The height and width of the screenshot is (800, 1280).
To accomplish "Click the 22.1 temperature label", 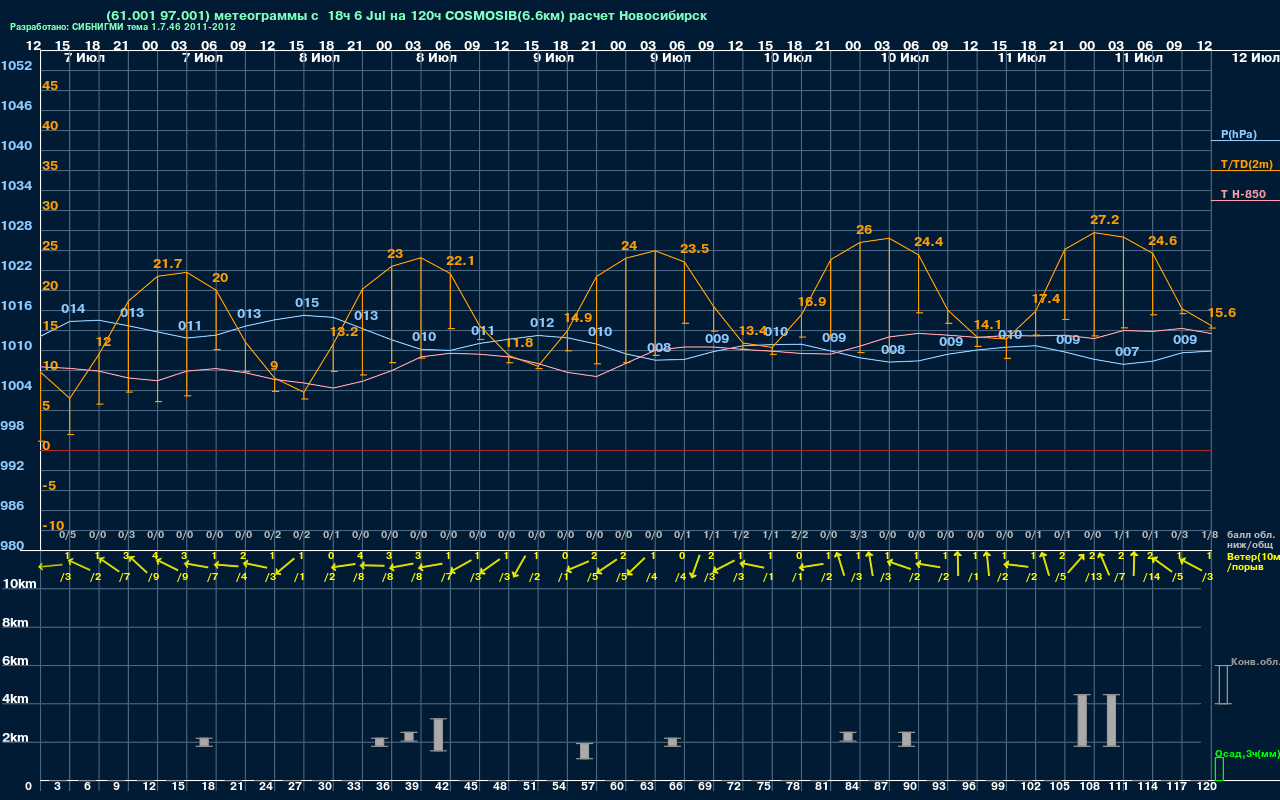I will click(x=460, y=261).
